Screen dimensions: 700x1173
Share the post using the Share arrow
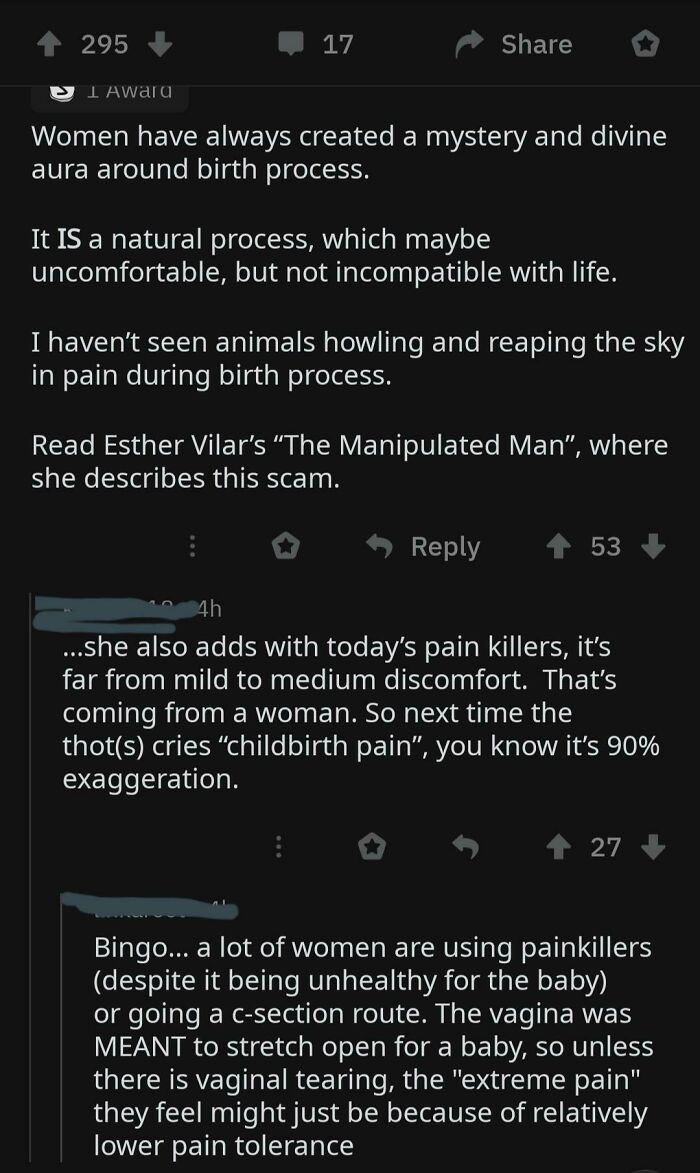point(470,43)
